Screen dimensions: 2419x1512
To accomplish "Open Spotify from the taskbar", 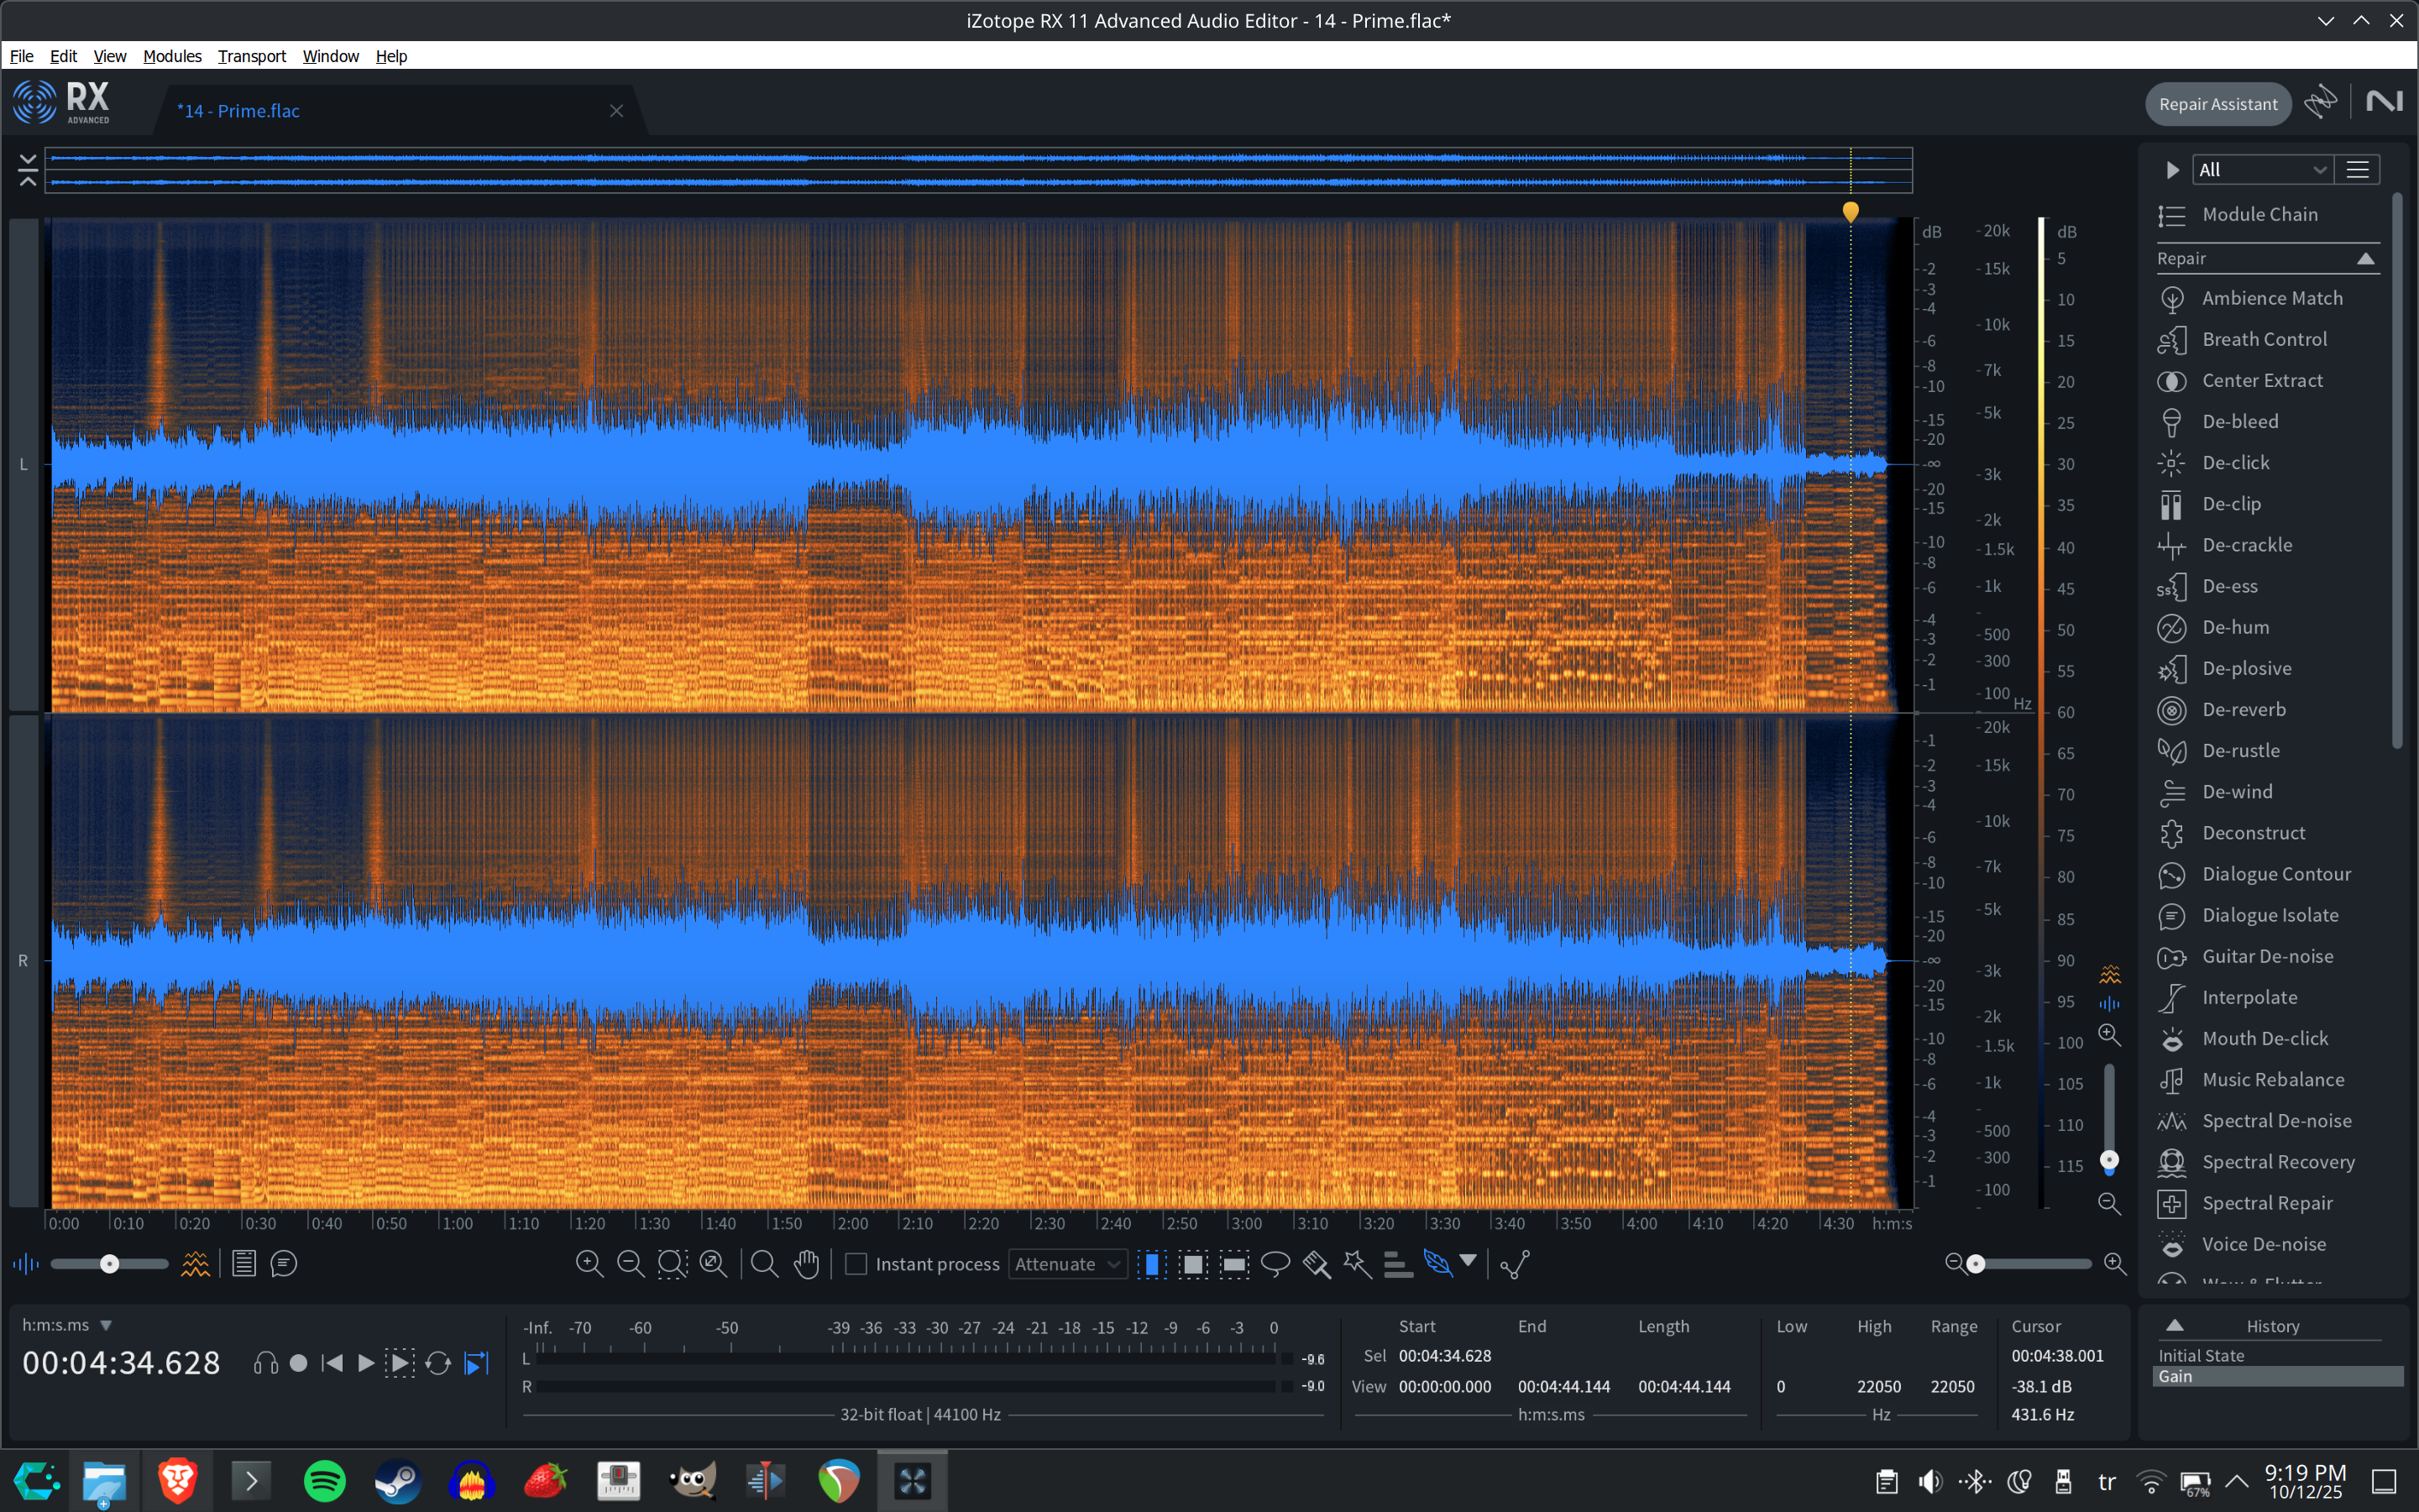I will tap(325, 1481).
